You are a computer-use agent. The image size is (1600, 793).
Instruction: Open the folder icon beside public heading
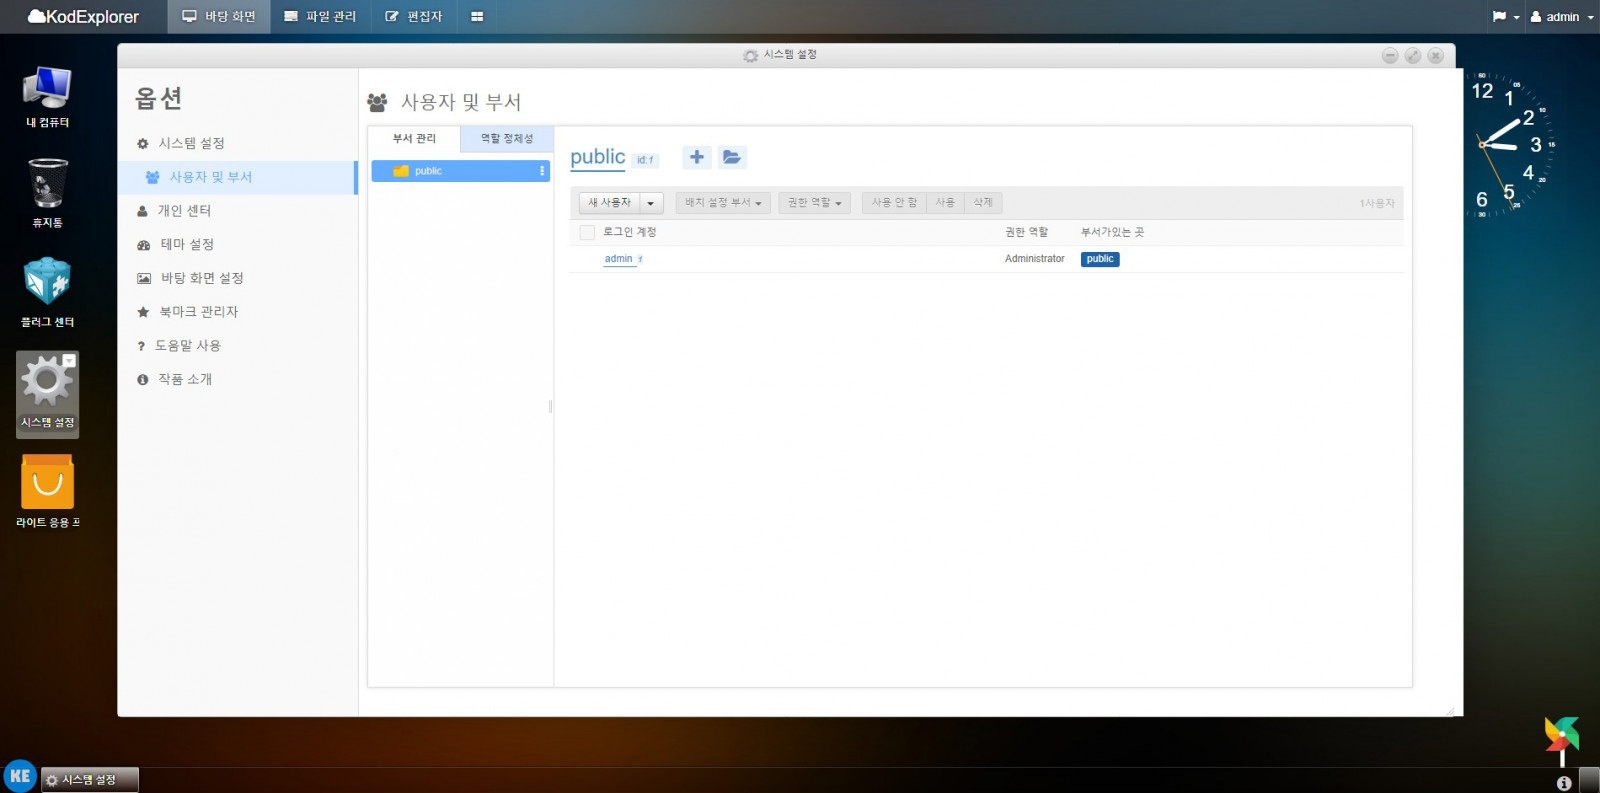pyautogui.click(x=732, y=157)
